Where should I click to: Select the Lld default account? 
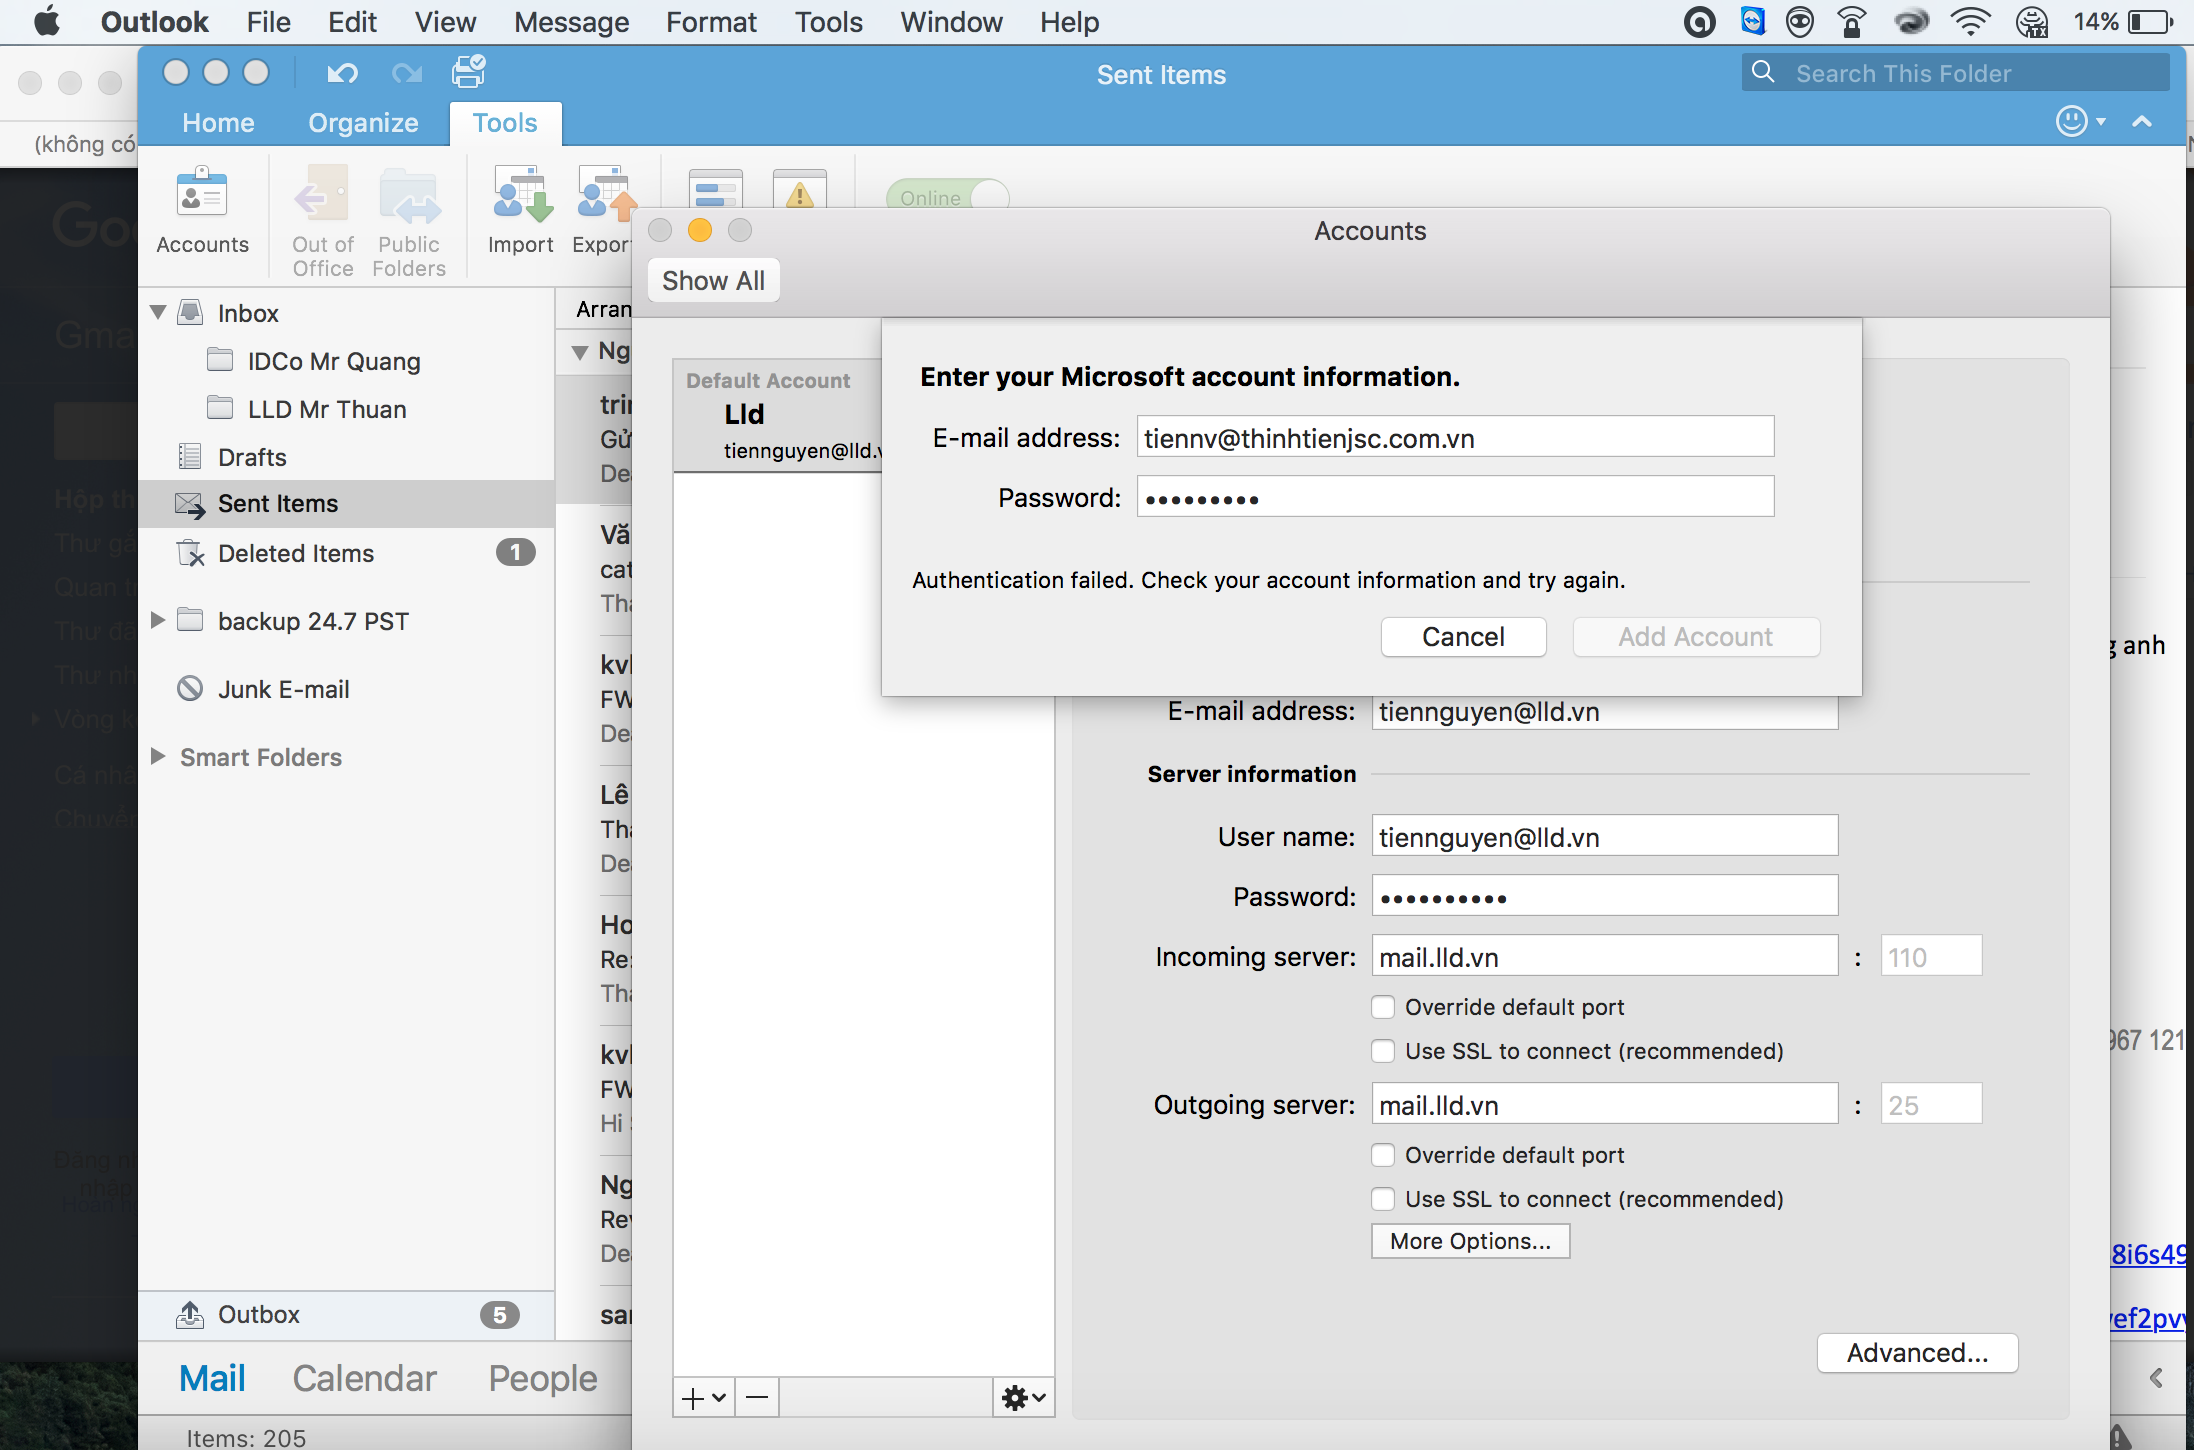coord(778,416)
